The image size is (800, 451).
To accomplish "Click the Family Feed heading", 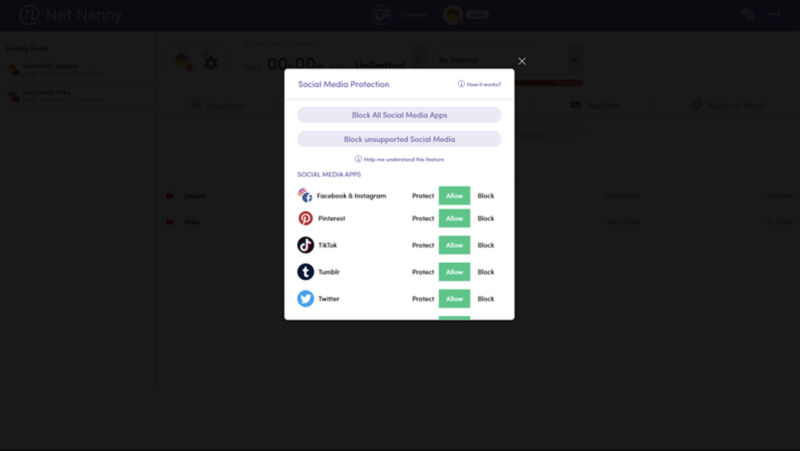I will coord(27,48).
